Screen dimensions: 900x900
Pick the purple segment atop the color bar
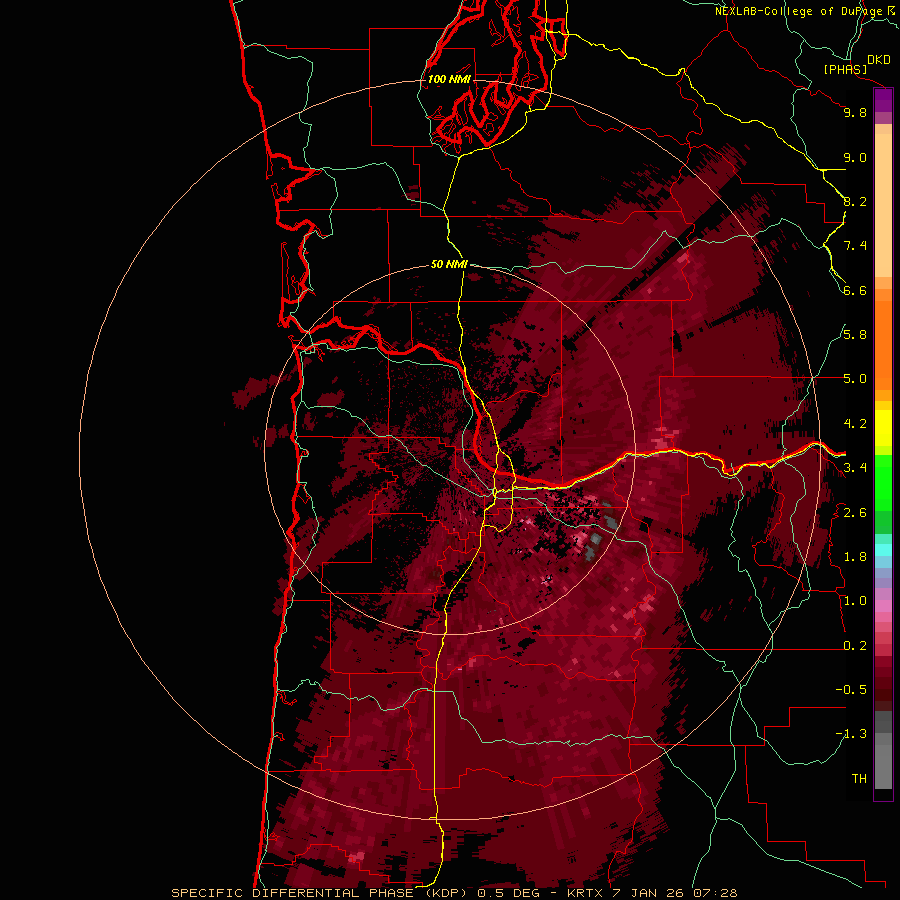coord(883,101)
